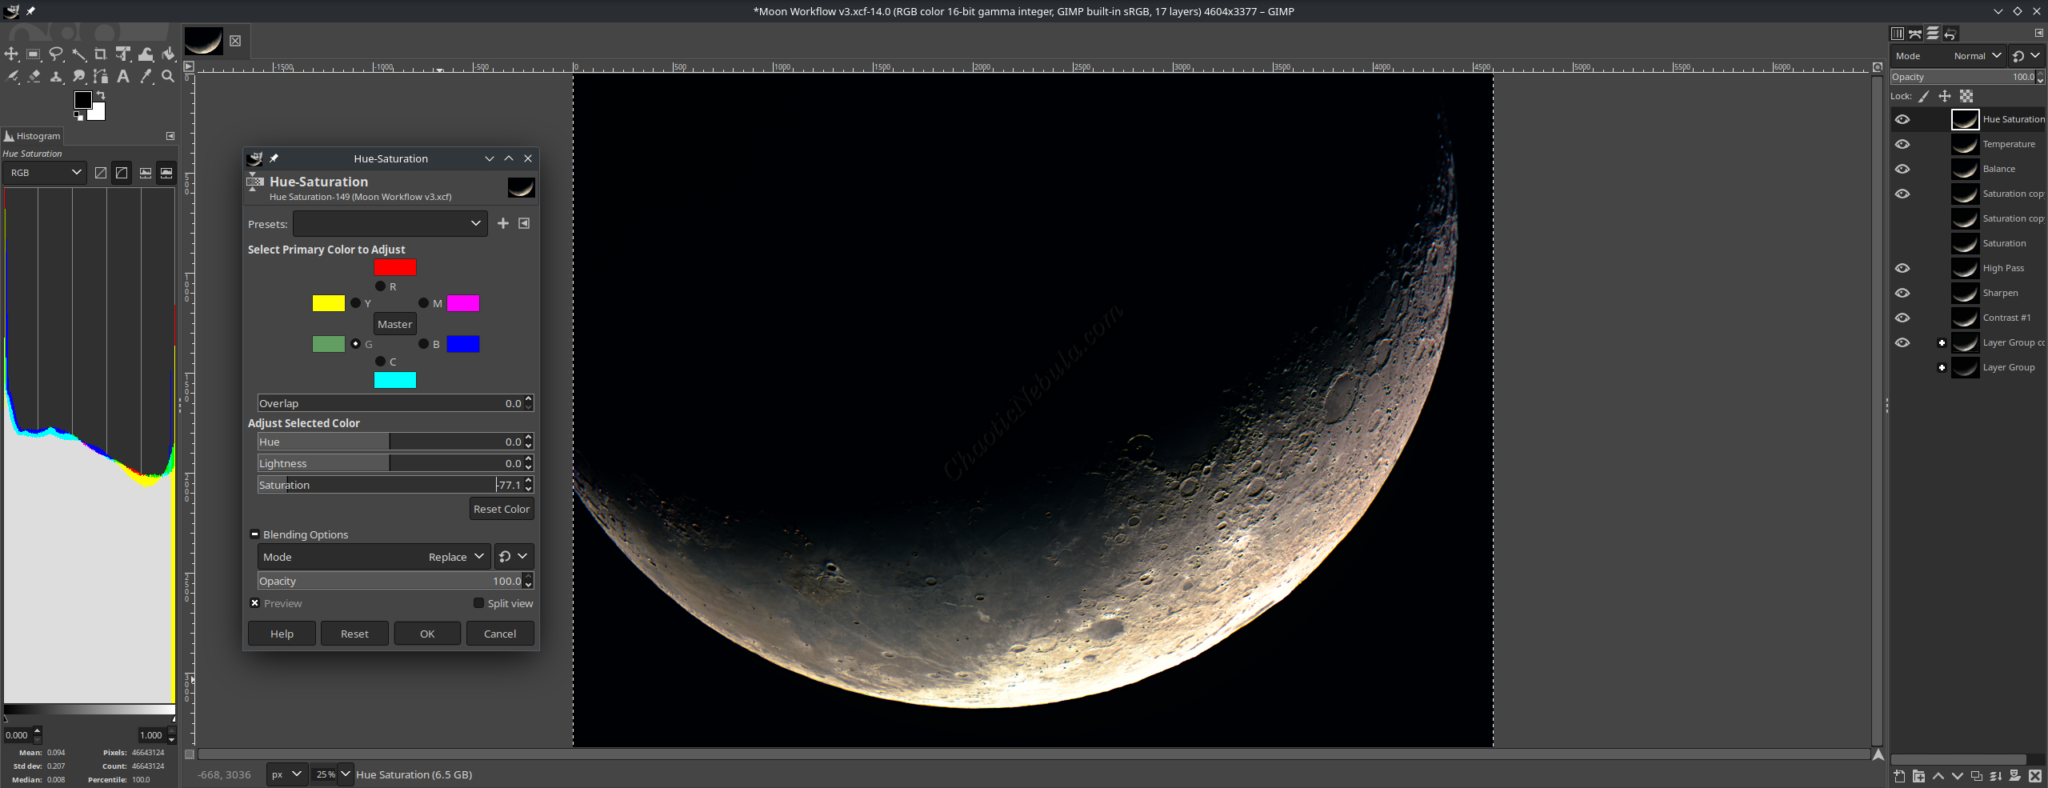Image resolution: width=2048 pixels, height=788 pixels.
Task: Hide the Temperature layer
Action: (x=1902, y=144)
